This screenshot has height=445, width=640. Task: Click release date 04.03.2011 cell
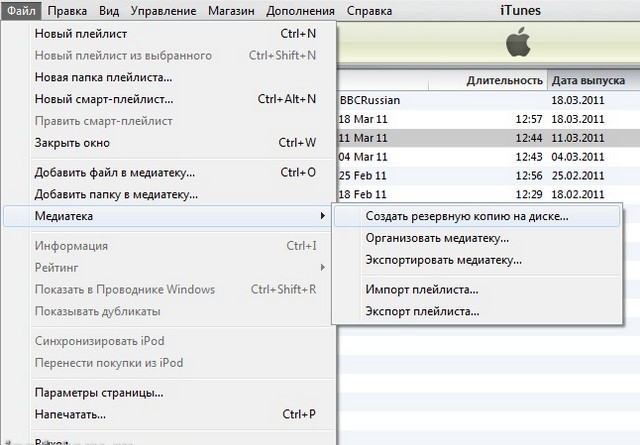[x=578, y=157]
